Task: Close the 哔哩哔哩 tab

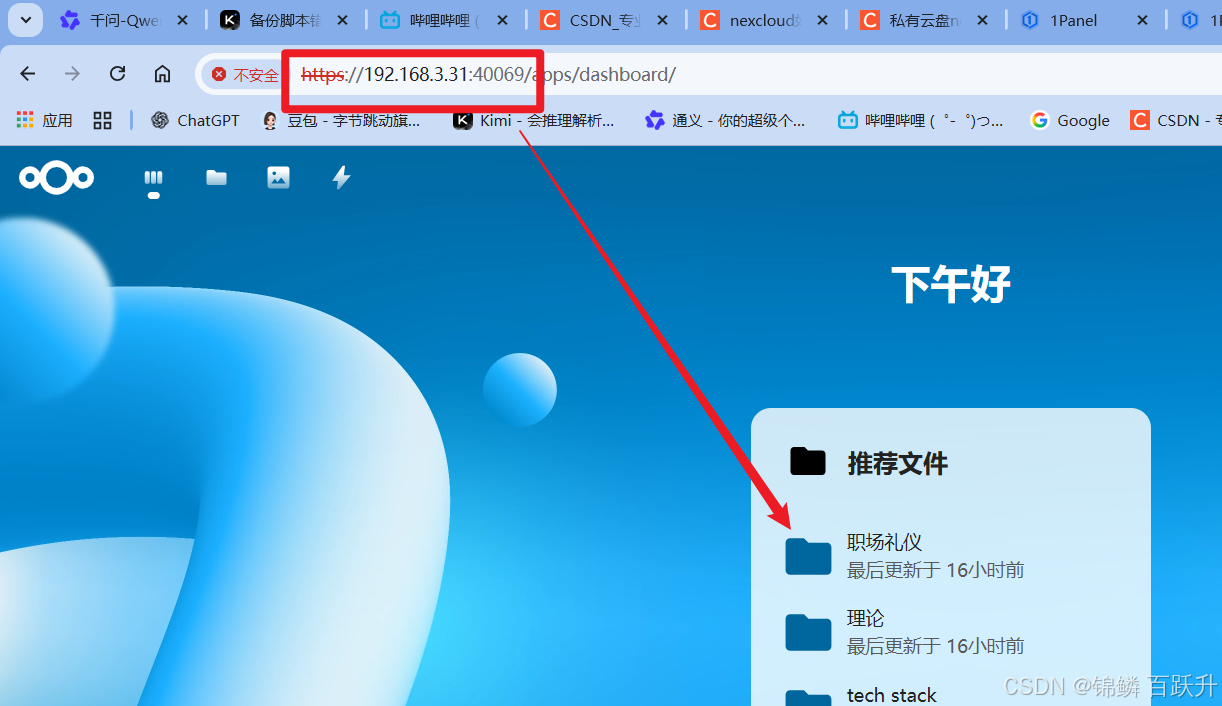Action: pos(503,20)
